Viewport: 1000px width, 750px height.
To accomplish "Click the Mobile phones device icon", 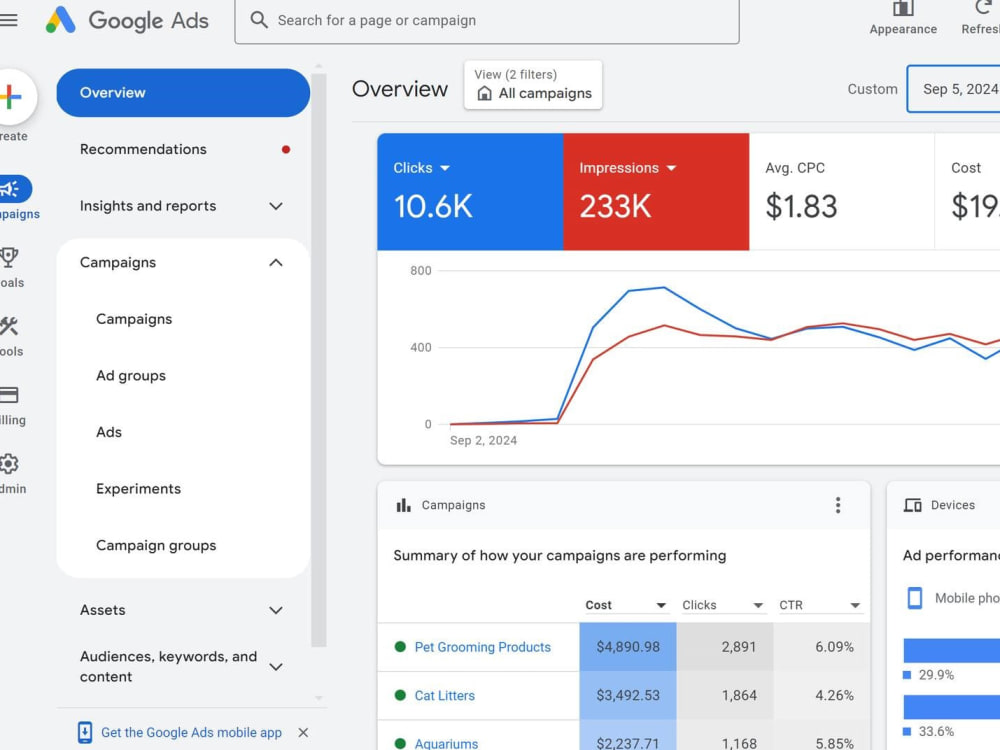I will 915,598.
